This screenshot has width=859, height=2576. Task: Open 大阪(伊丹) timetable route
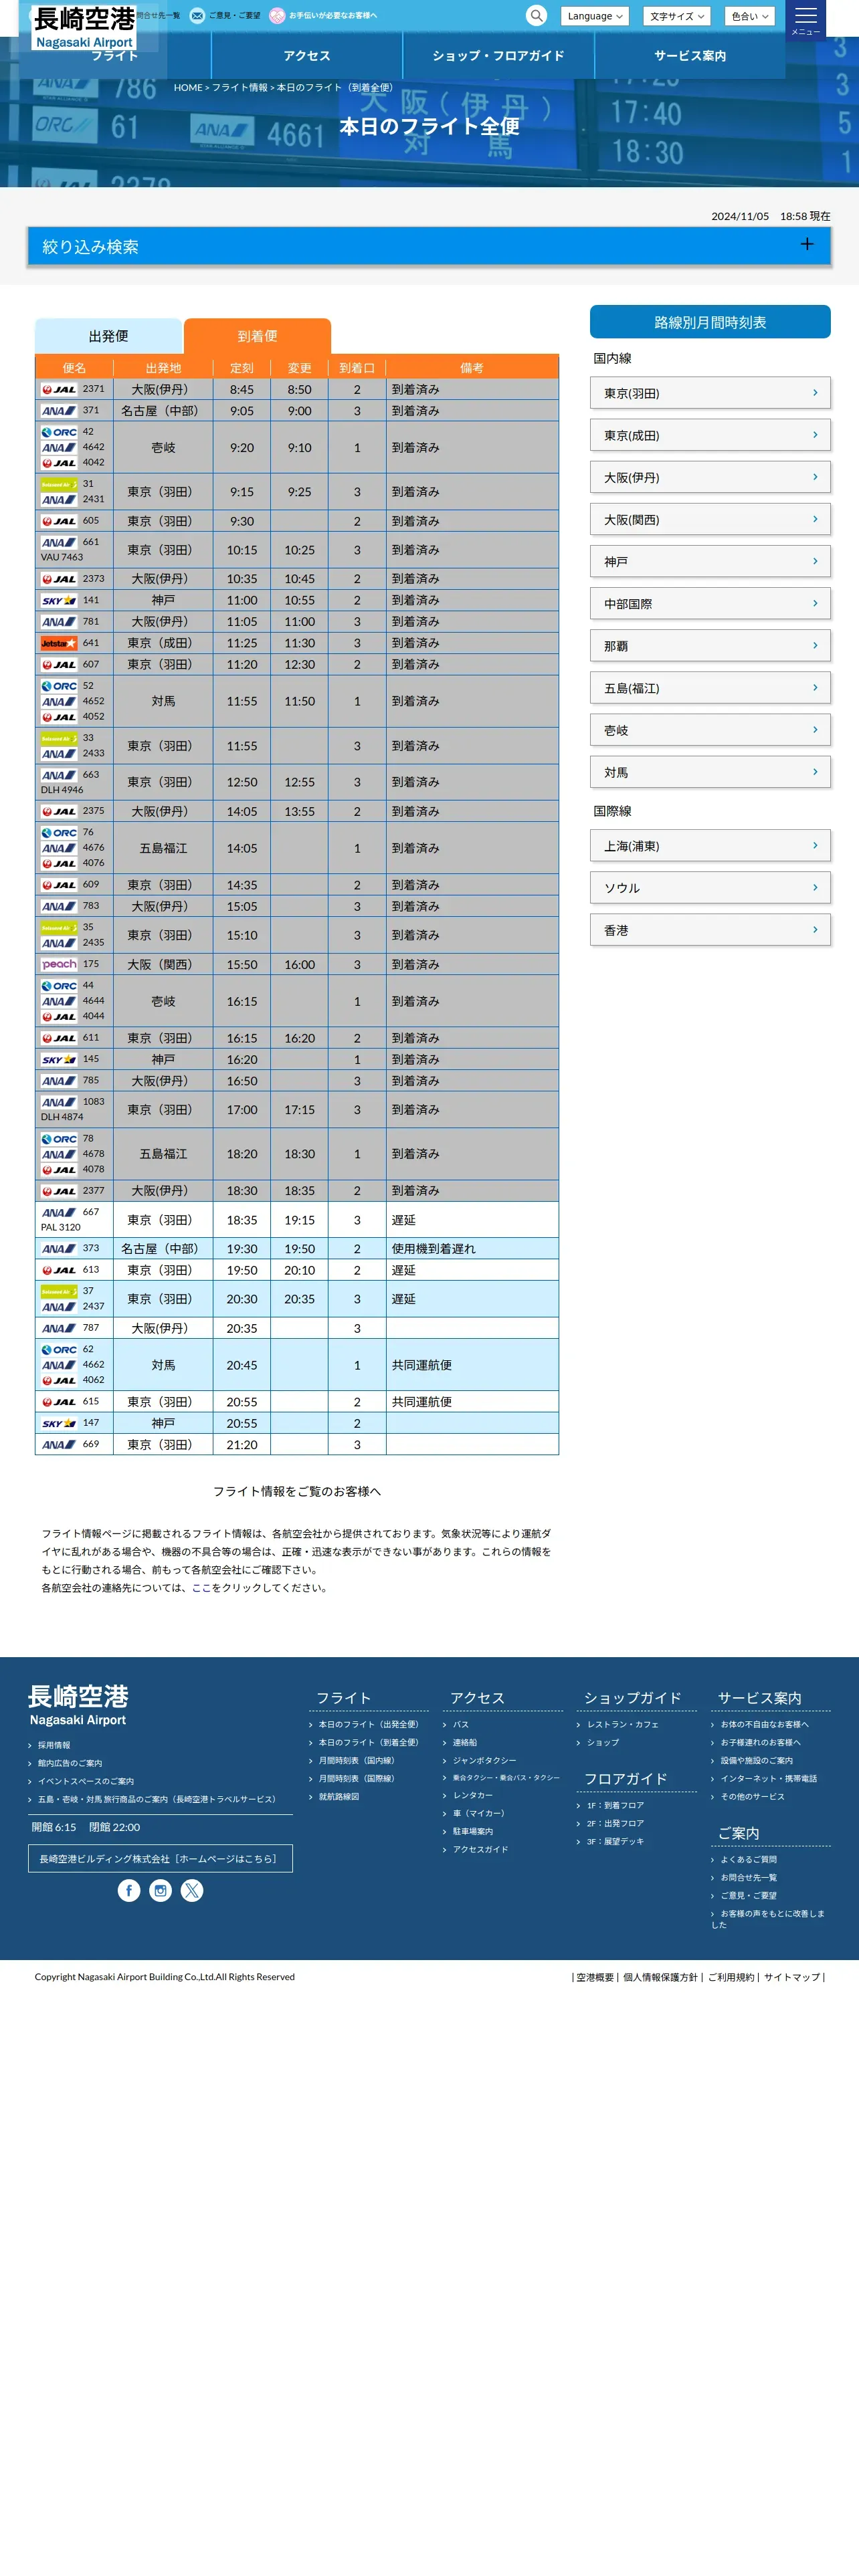click(710, 477)
